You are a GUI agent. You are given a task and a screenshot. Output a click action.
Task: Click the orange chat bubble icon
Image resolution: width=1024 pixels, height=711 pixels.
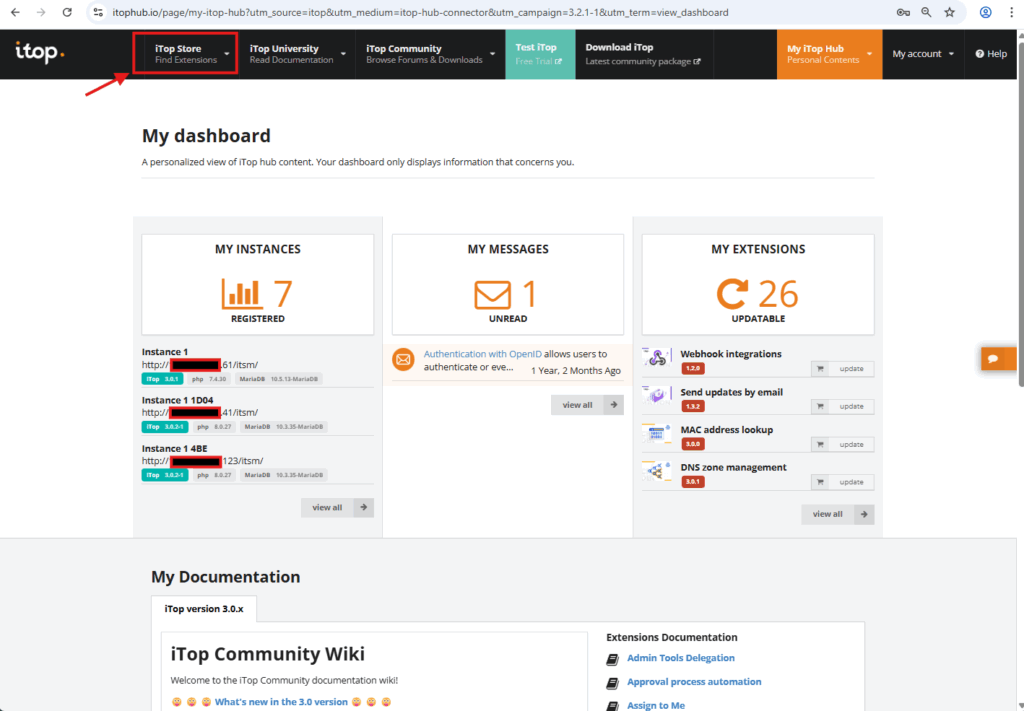coord(994,358)
